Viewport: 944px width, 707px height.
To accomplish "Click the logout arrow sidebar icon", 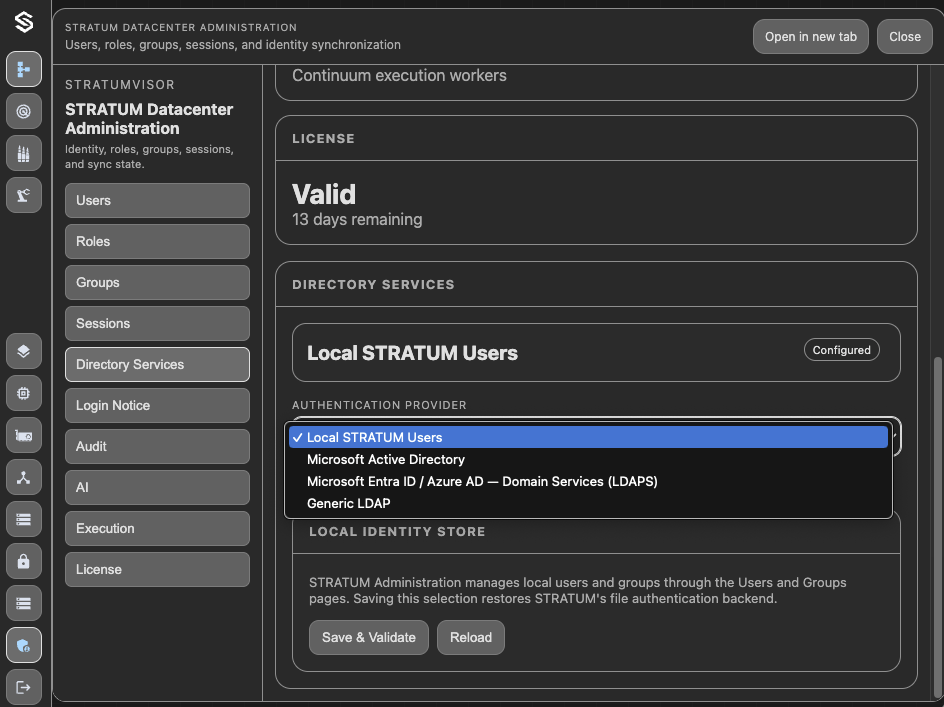I will [24, 687].
